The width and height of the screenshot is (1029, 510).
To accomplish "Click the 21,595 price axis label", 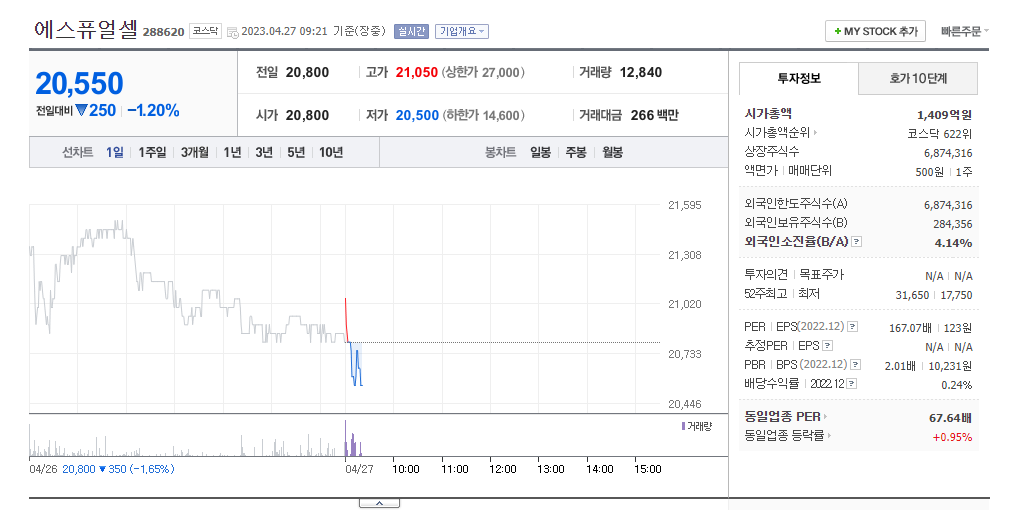I will click(x=684, y=205).
